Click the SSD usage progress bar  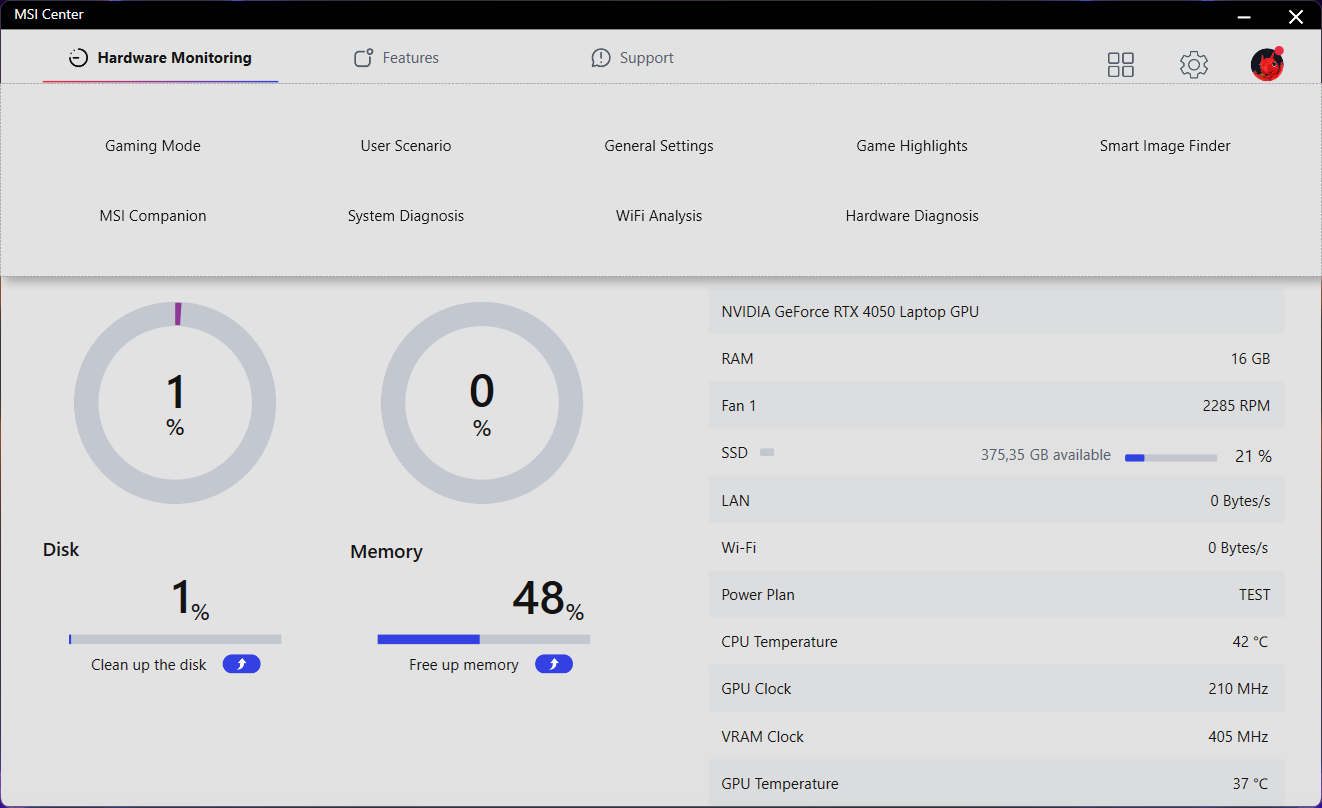pyautogui.click(x=1171, y=457)
